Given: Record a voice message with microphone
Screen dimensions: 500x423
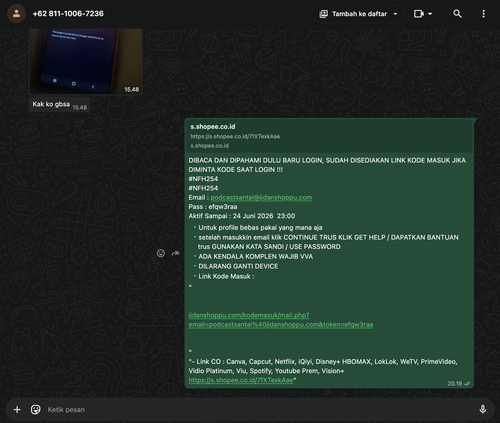Looking at the screenshot, I should (x=482, y=409).
